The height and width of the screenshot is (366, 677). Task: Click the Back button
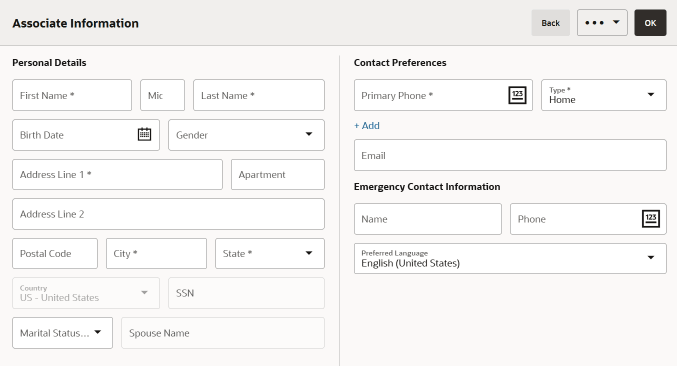pyautogui.click(x=550, y=23)
